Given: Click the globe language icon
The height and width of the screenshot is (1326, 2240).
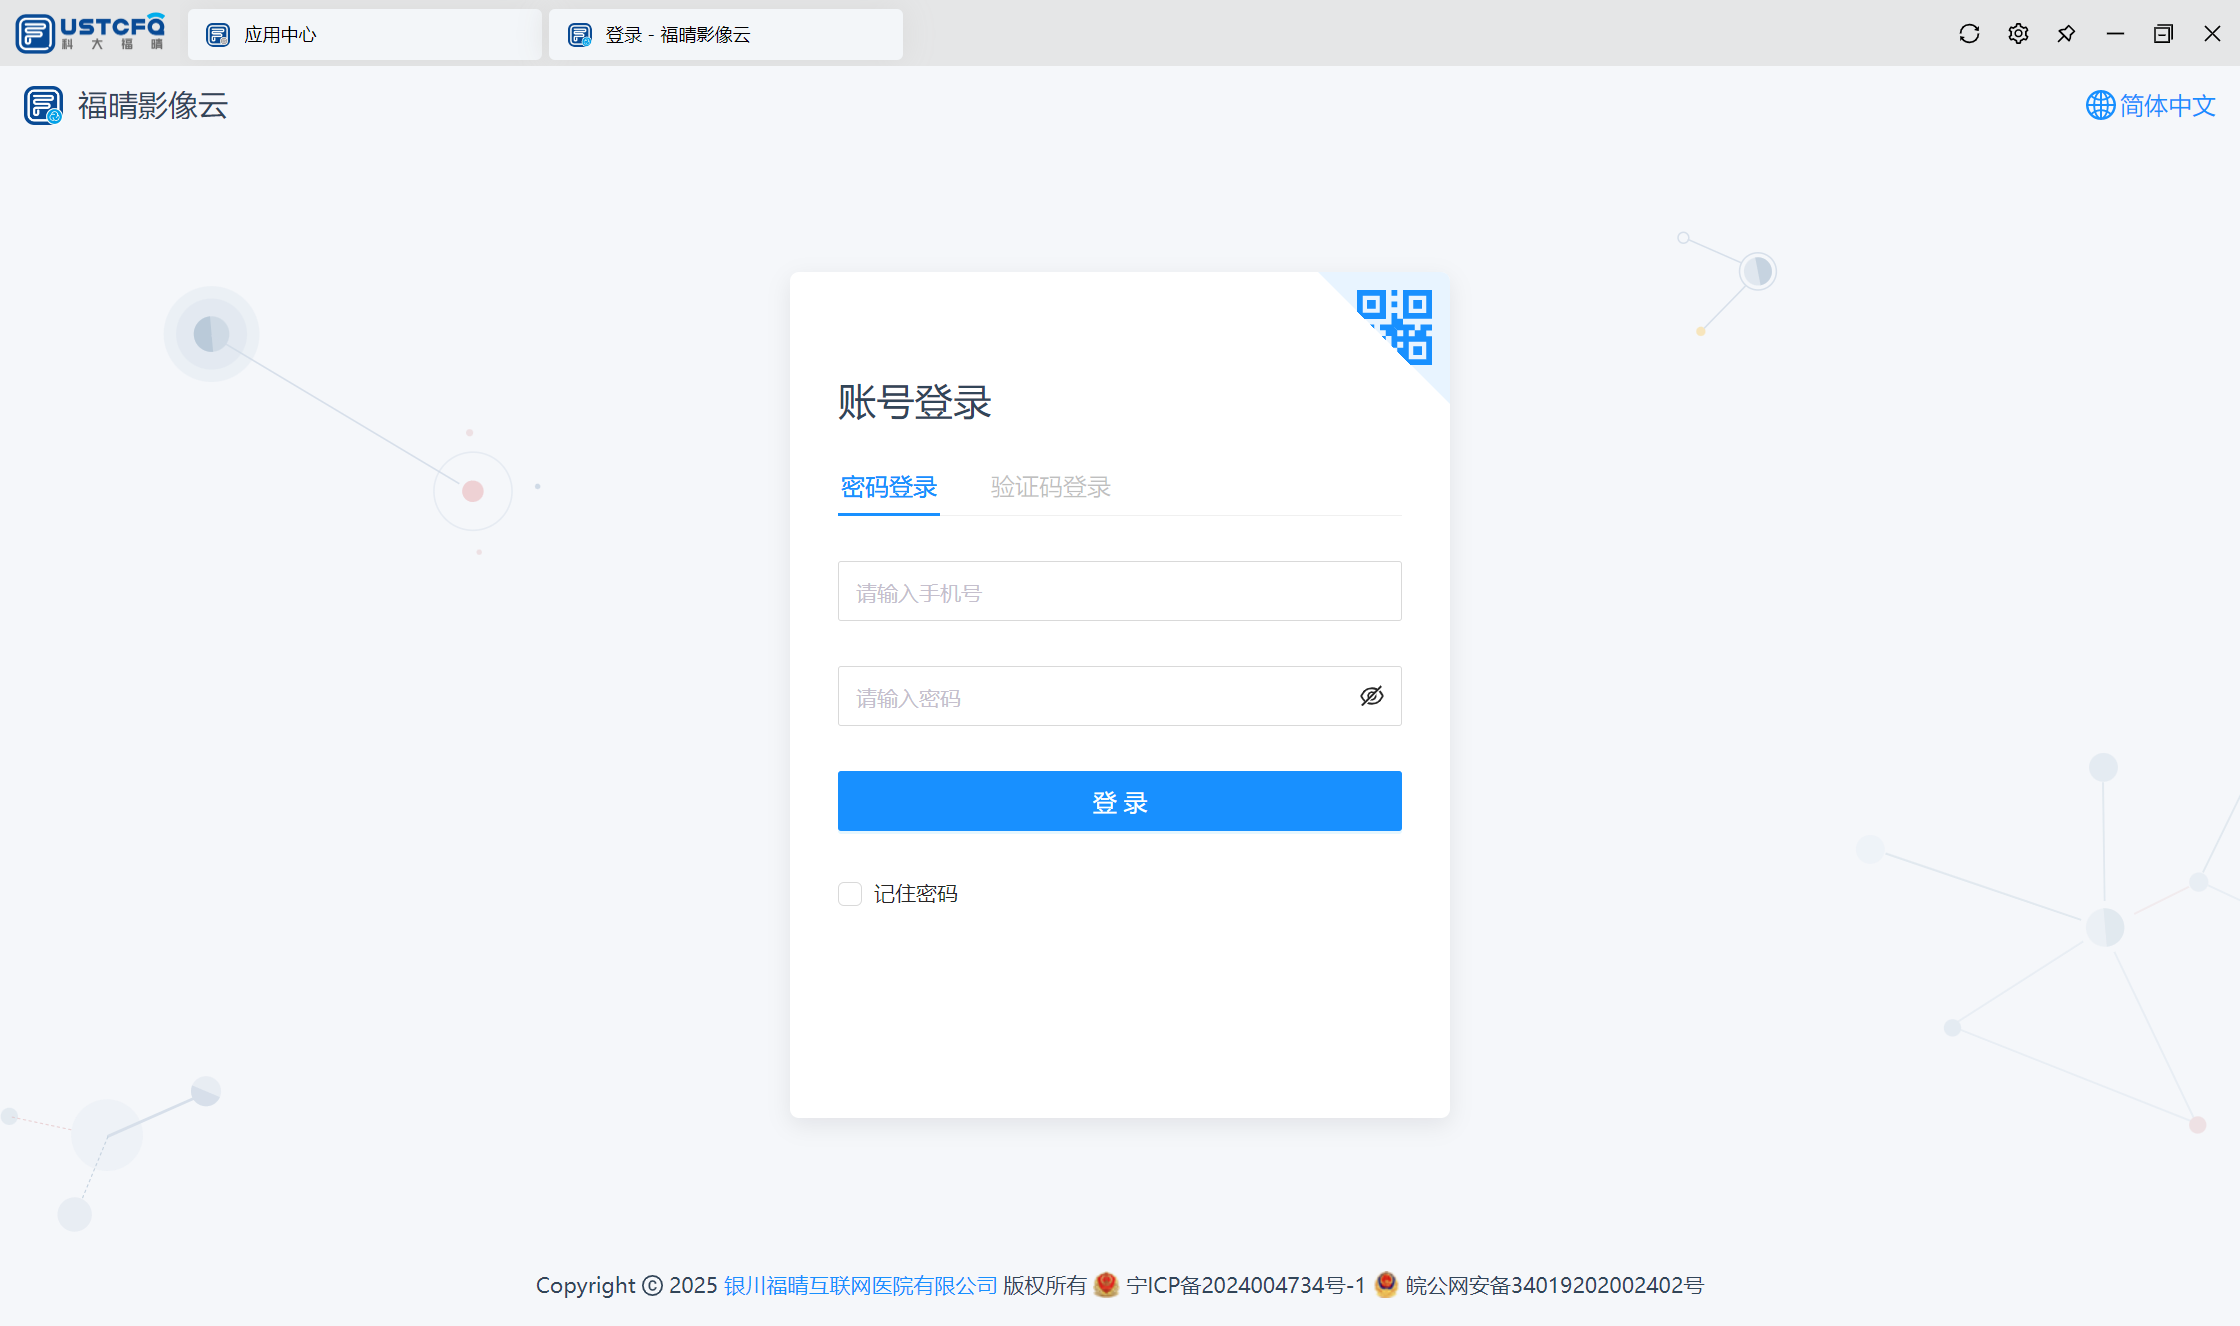Looking at the screenshot, I should point(2100,105).
